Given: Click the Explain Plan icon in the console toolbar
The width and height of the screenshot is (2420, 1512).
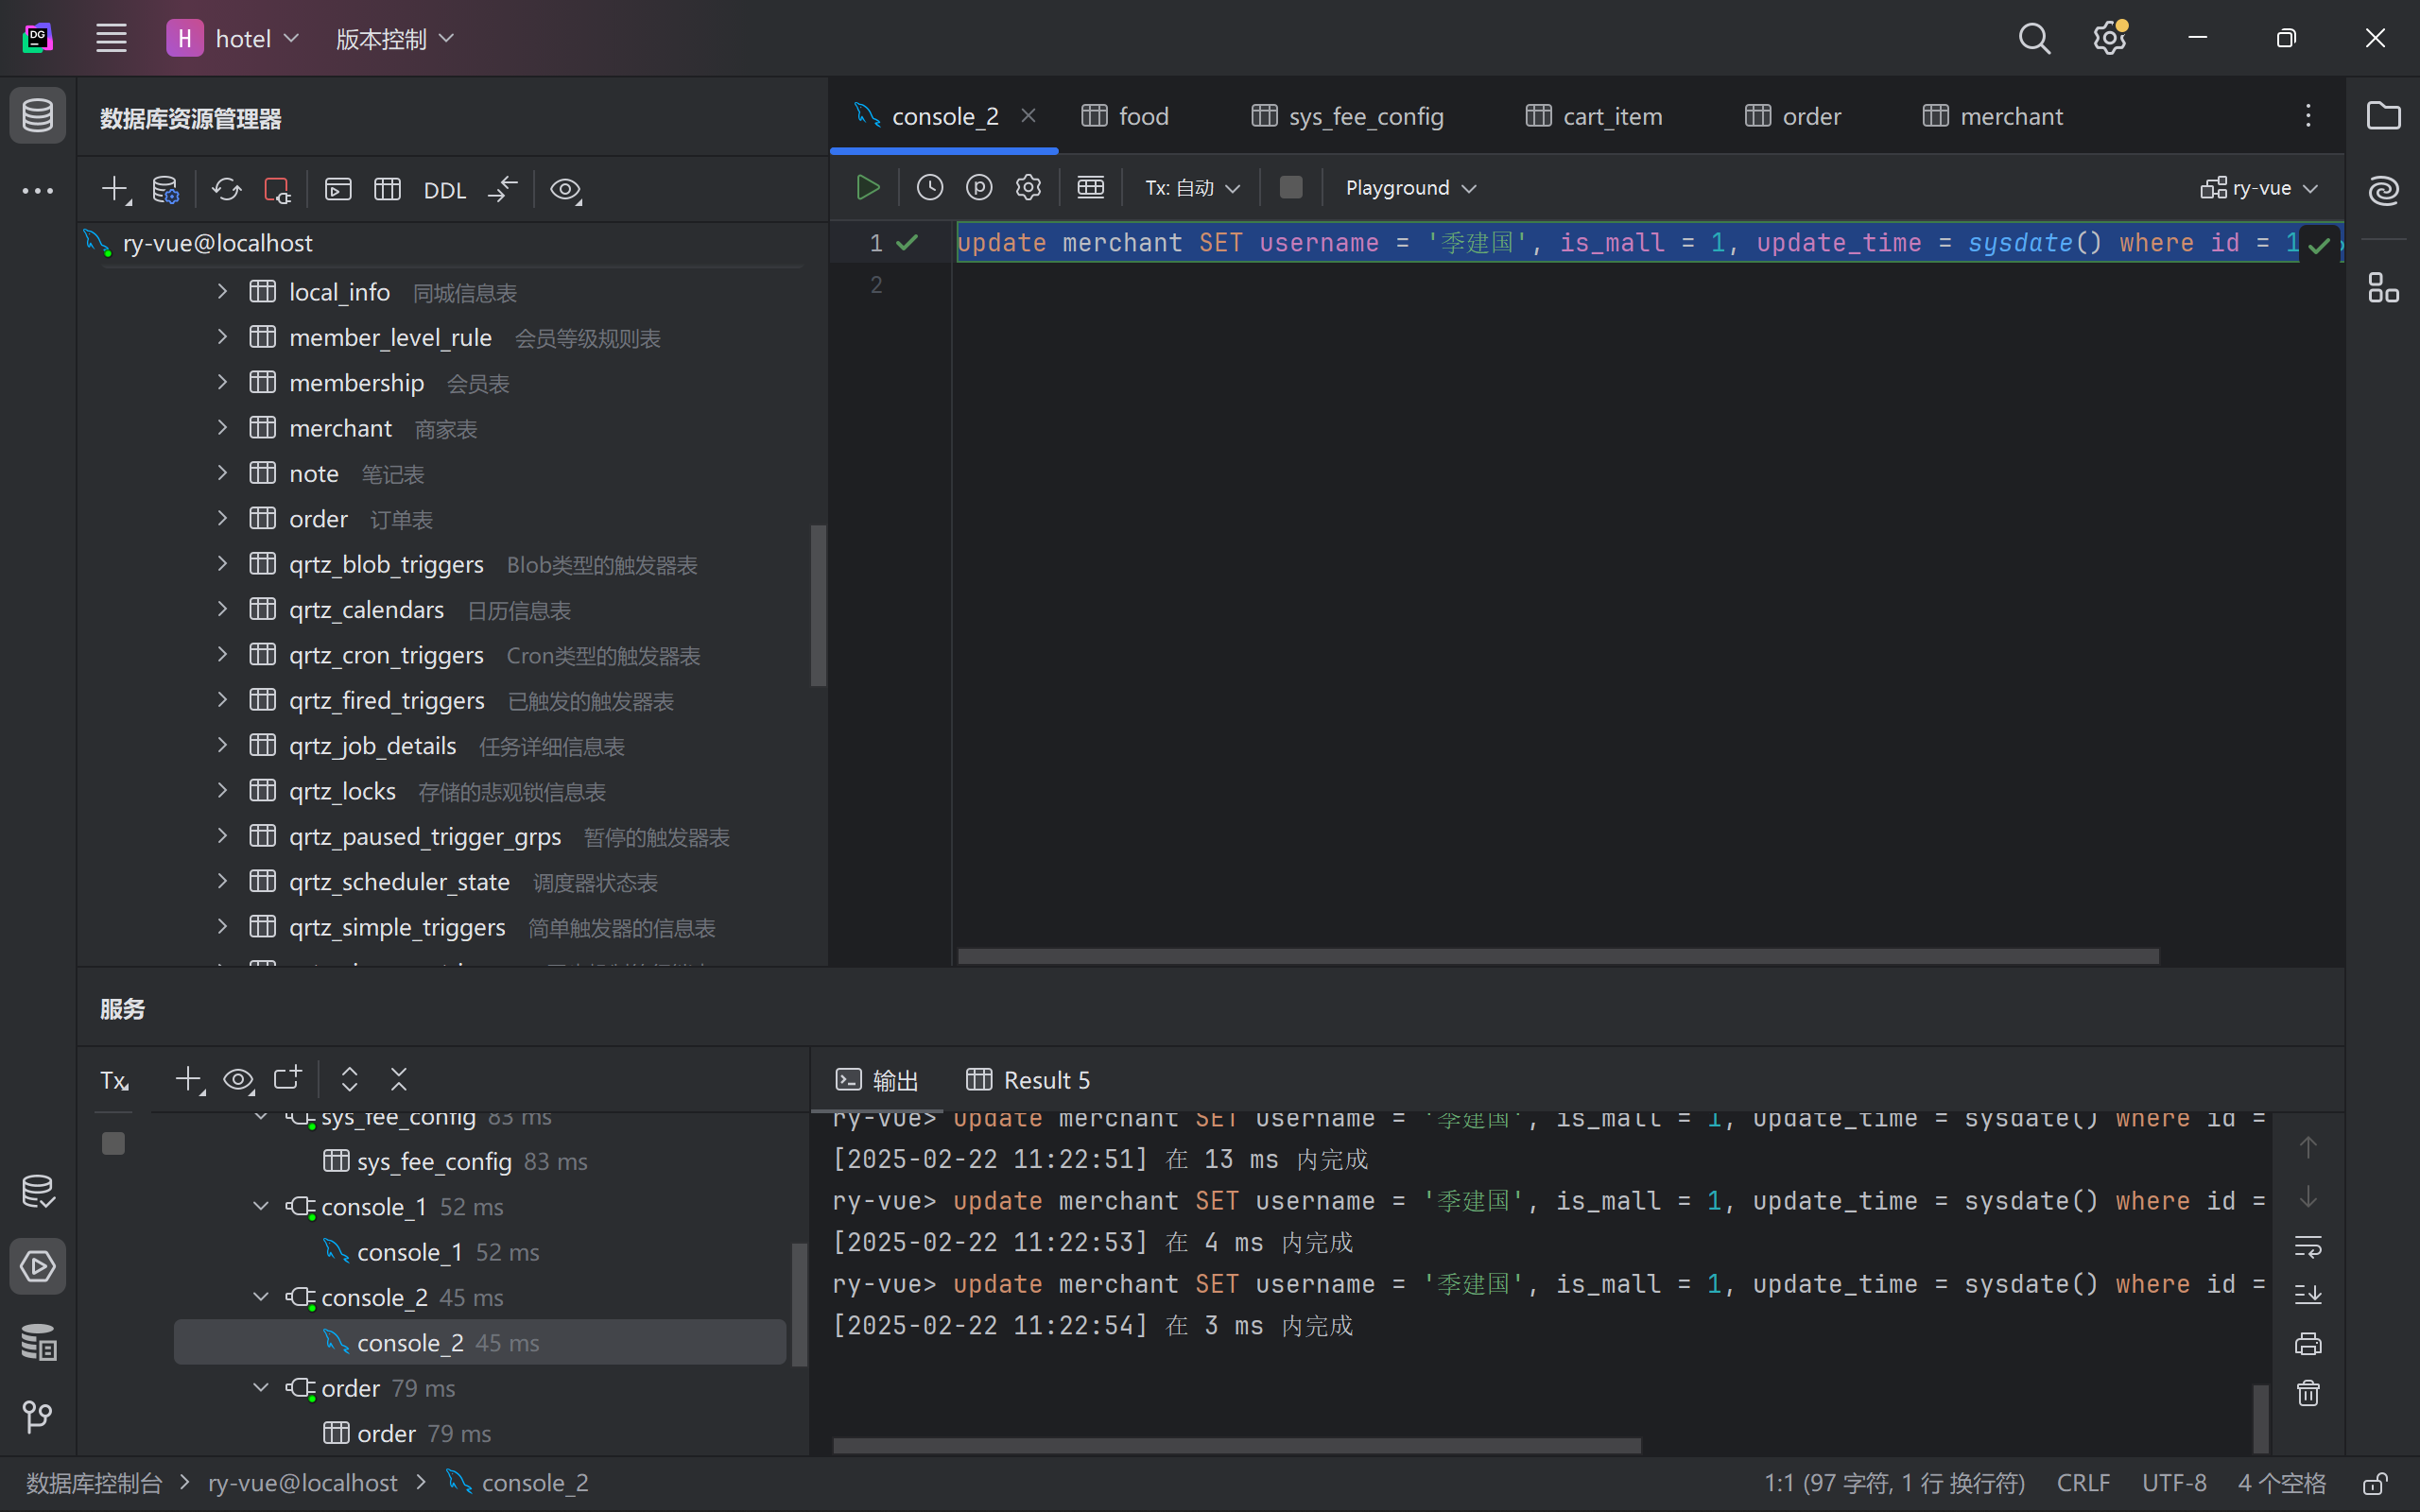Looking at the screenshot, I should pyautogui.click(x=979, y=188).
